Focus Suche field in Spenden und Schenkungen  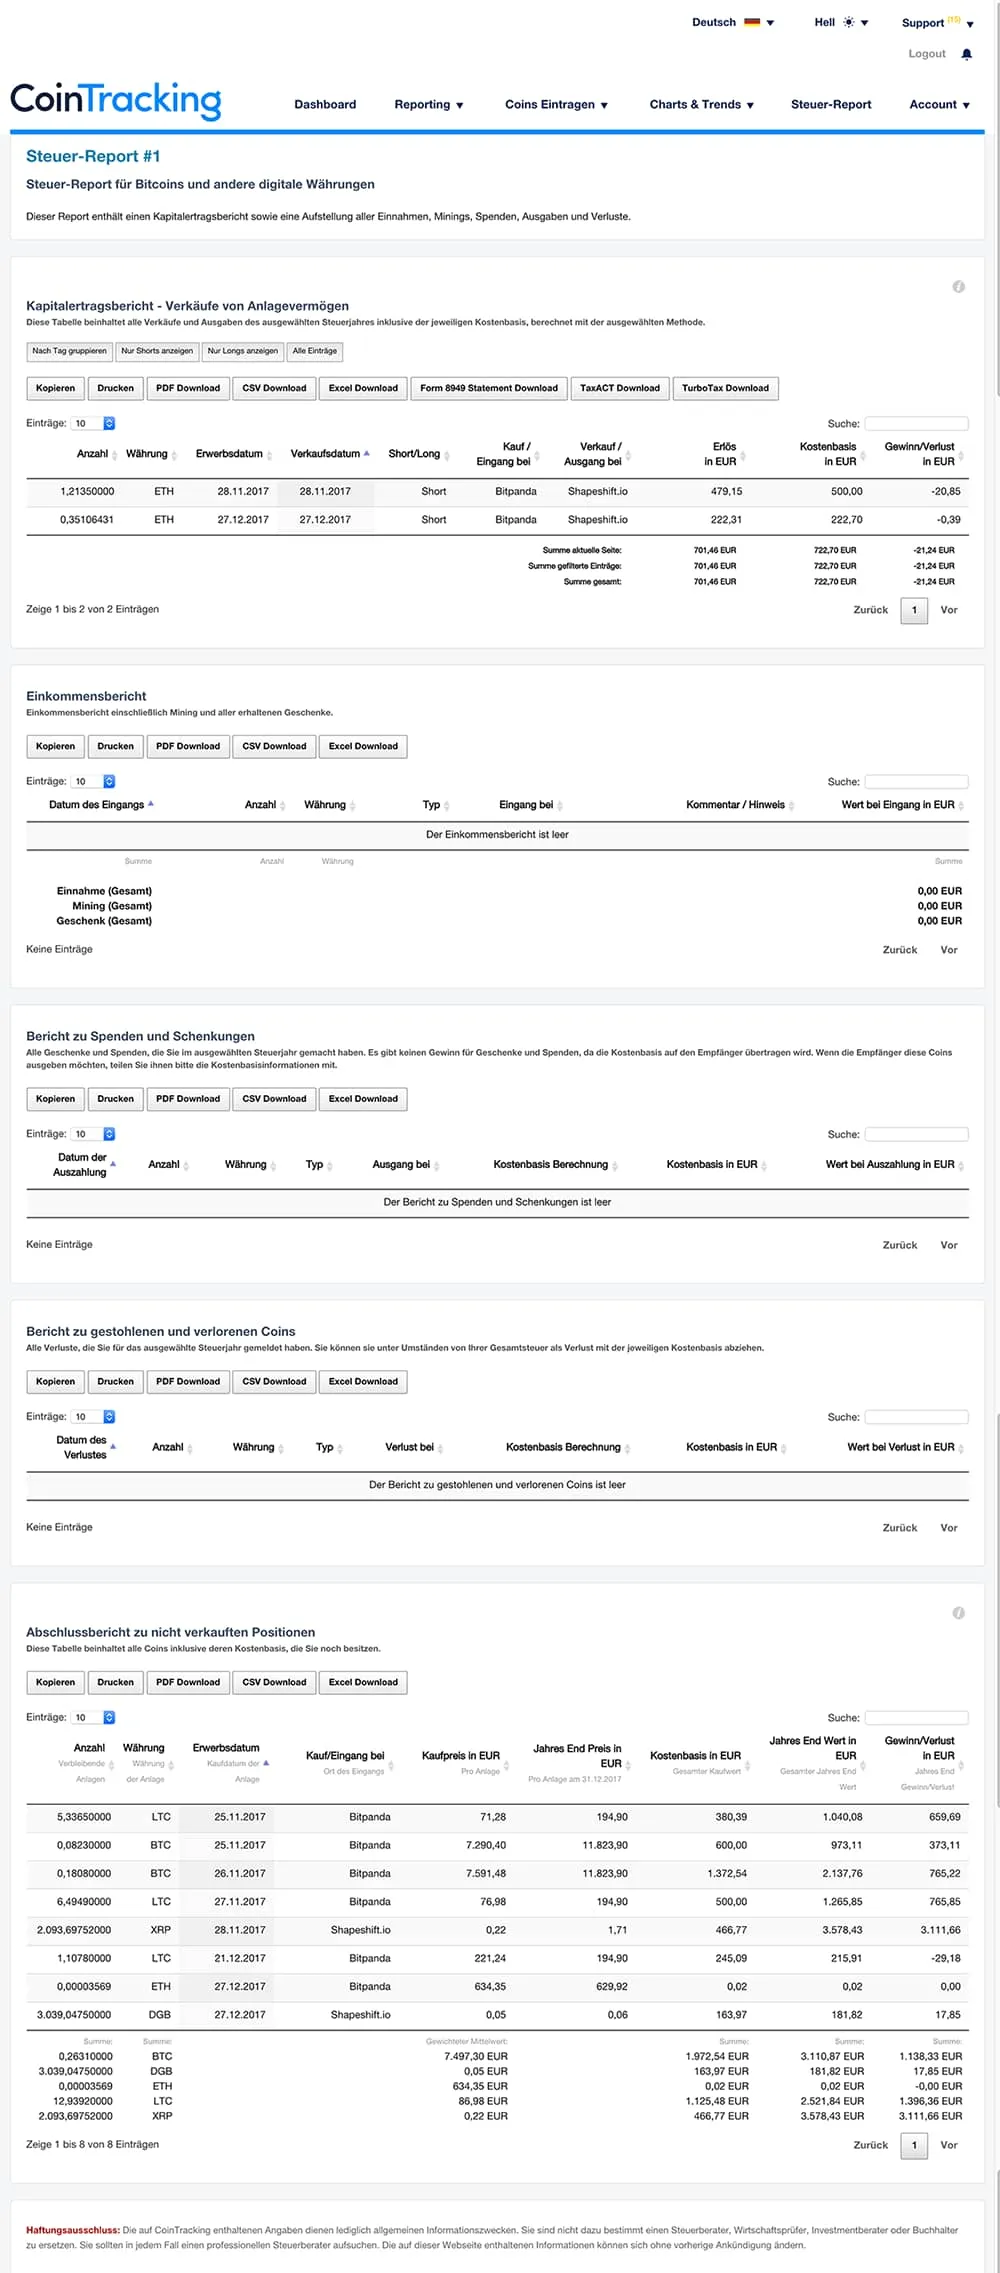[916, 1134]
